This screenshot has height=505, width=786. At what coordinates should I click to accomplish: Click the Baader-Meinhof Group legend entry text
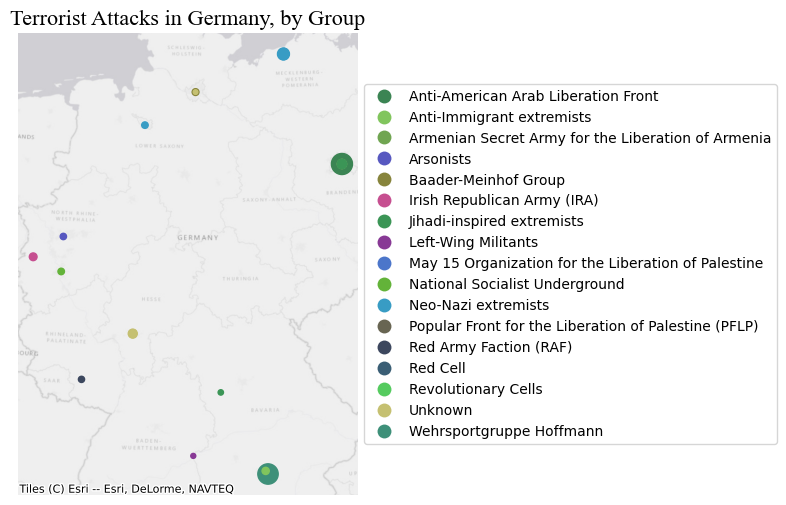pos(486,180)
